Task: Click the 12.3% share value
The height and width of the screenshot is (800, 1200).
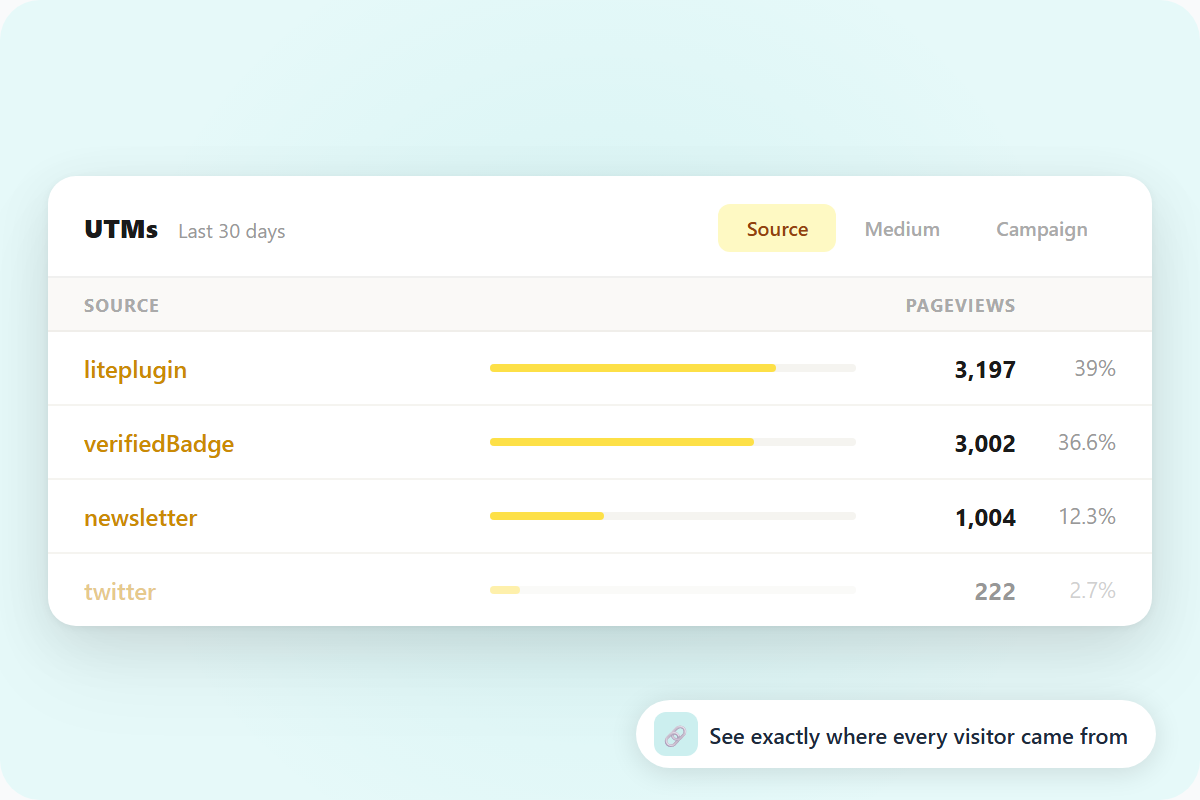Action: [1087, 516]
